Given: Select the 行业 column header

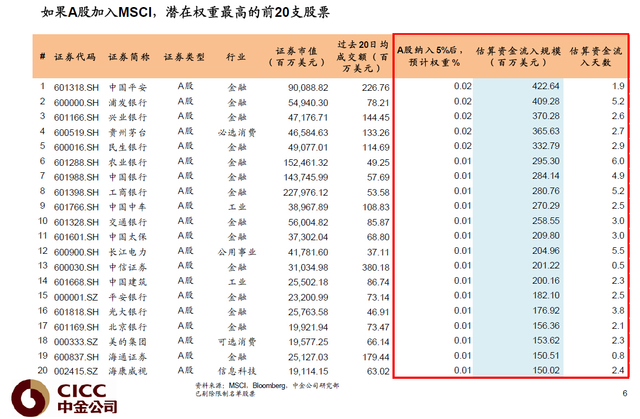Looking at the screenshot, I should (236, 57).
